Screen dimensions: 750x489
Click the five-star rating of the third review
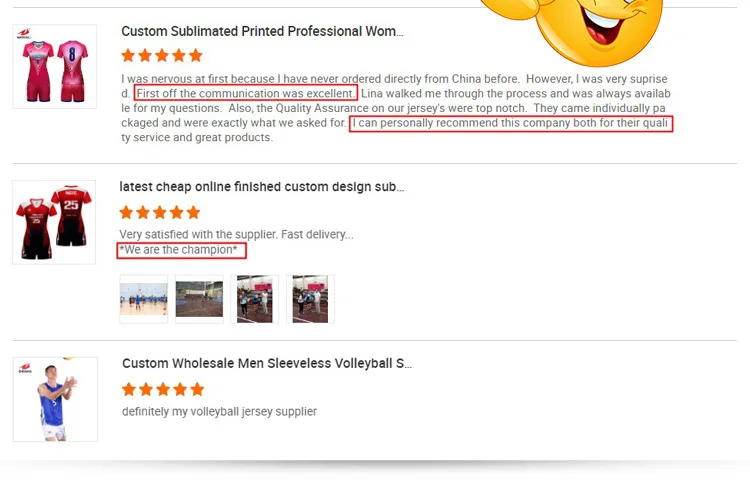pyautogui.click(x=163, y=389)
